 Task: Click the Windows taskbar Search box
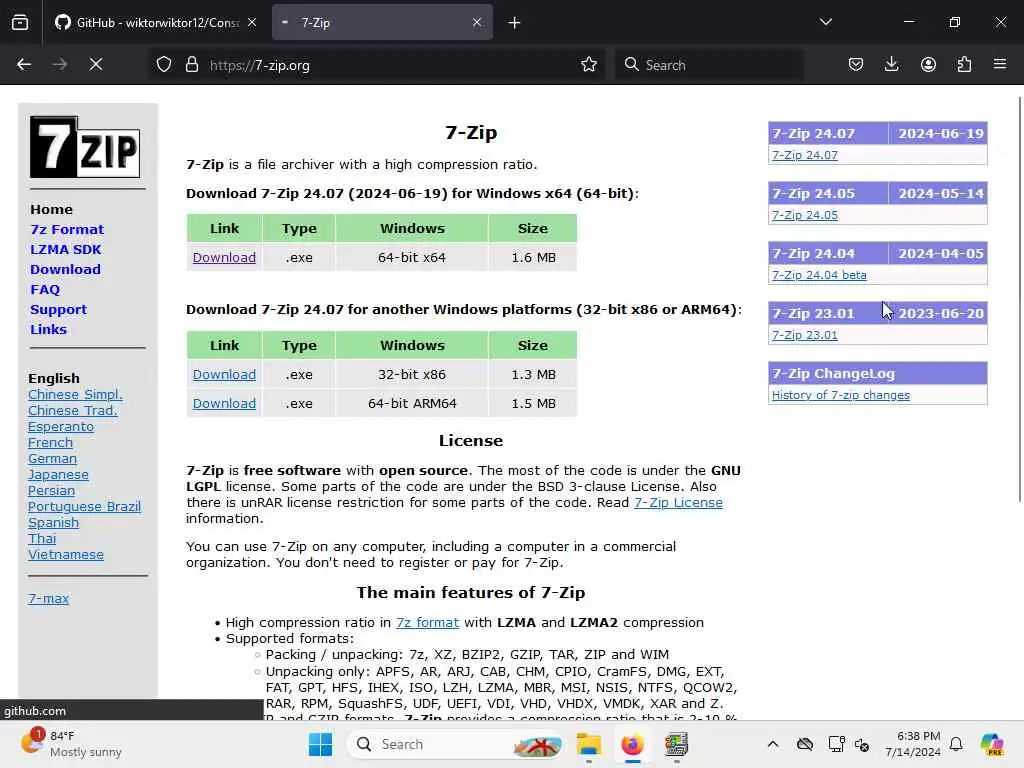tap(456, 744)
